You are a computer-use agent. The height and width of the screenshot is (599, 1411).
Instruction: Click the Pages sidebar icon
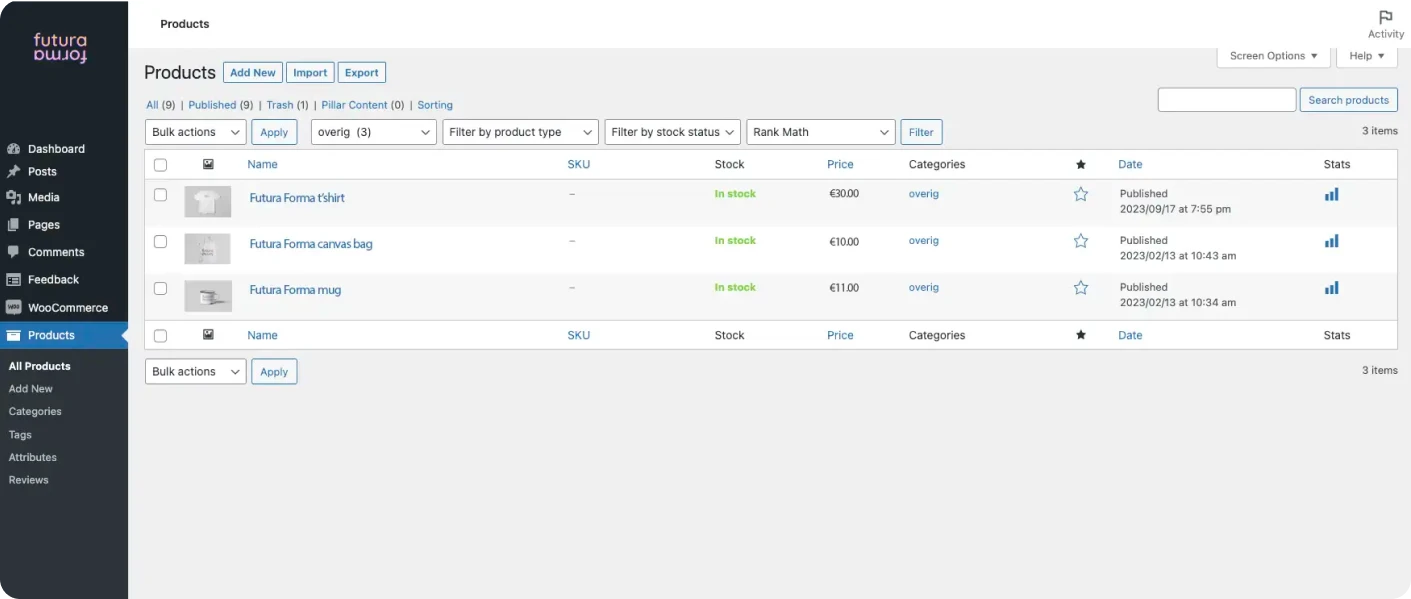(13, 225)
